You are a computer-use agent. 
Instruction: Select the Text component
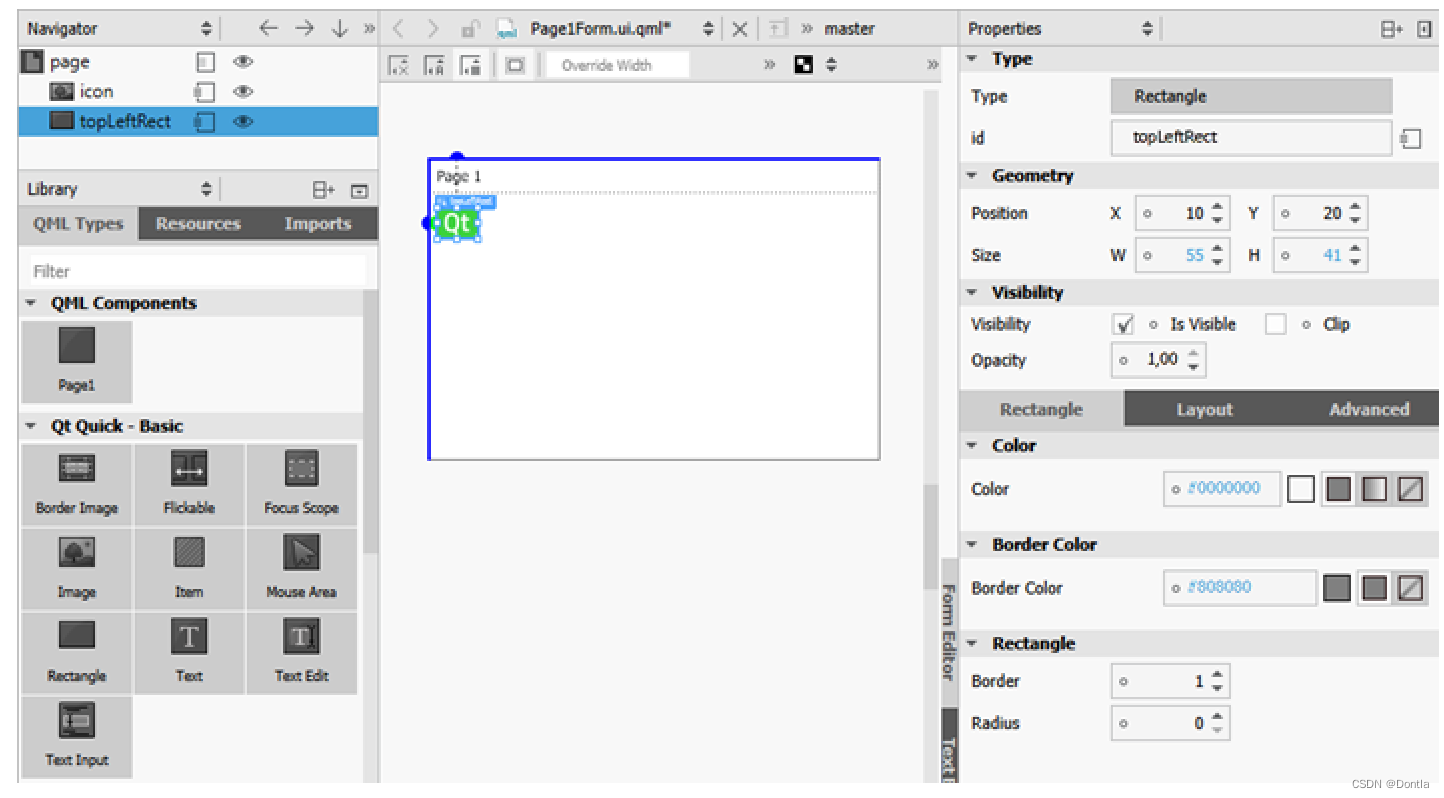189,652
